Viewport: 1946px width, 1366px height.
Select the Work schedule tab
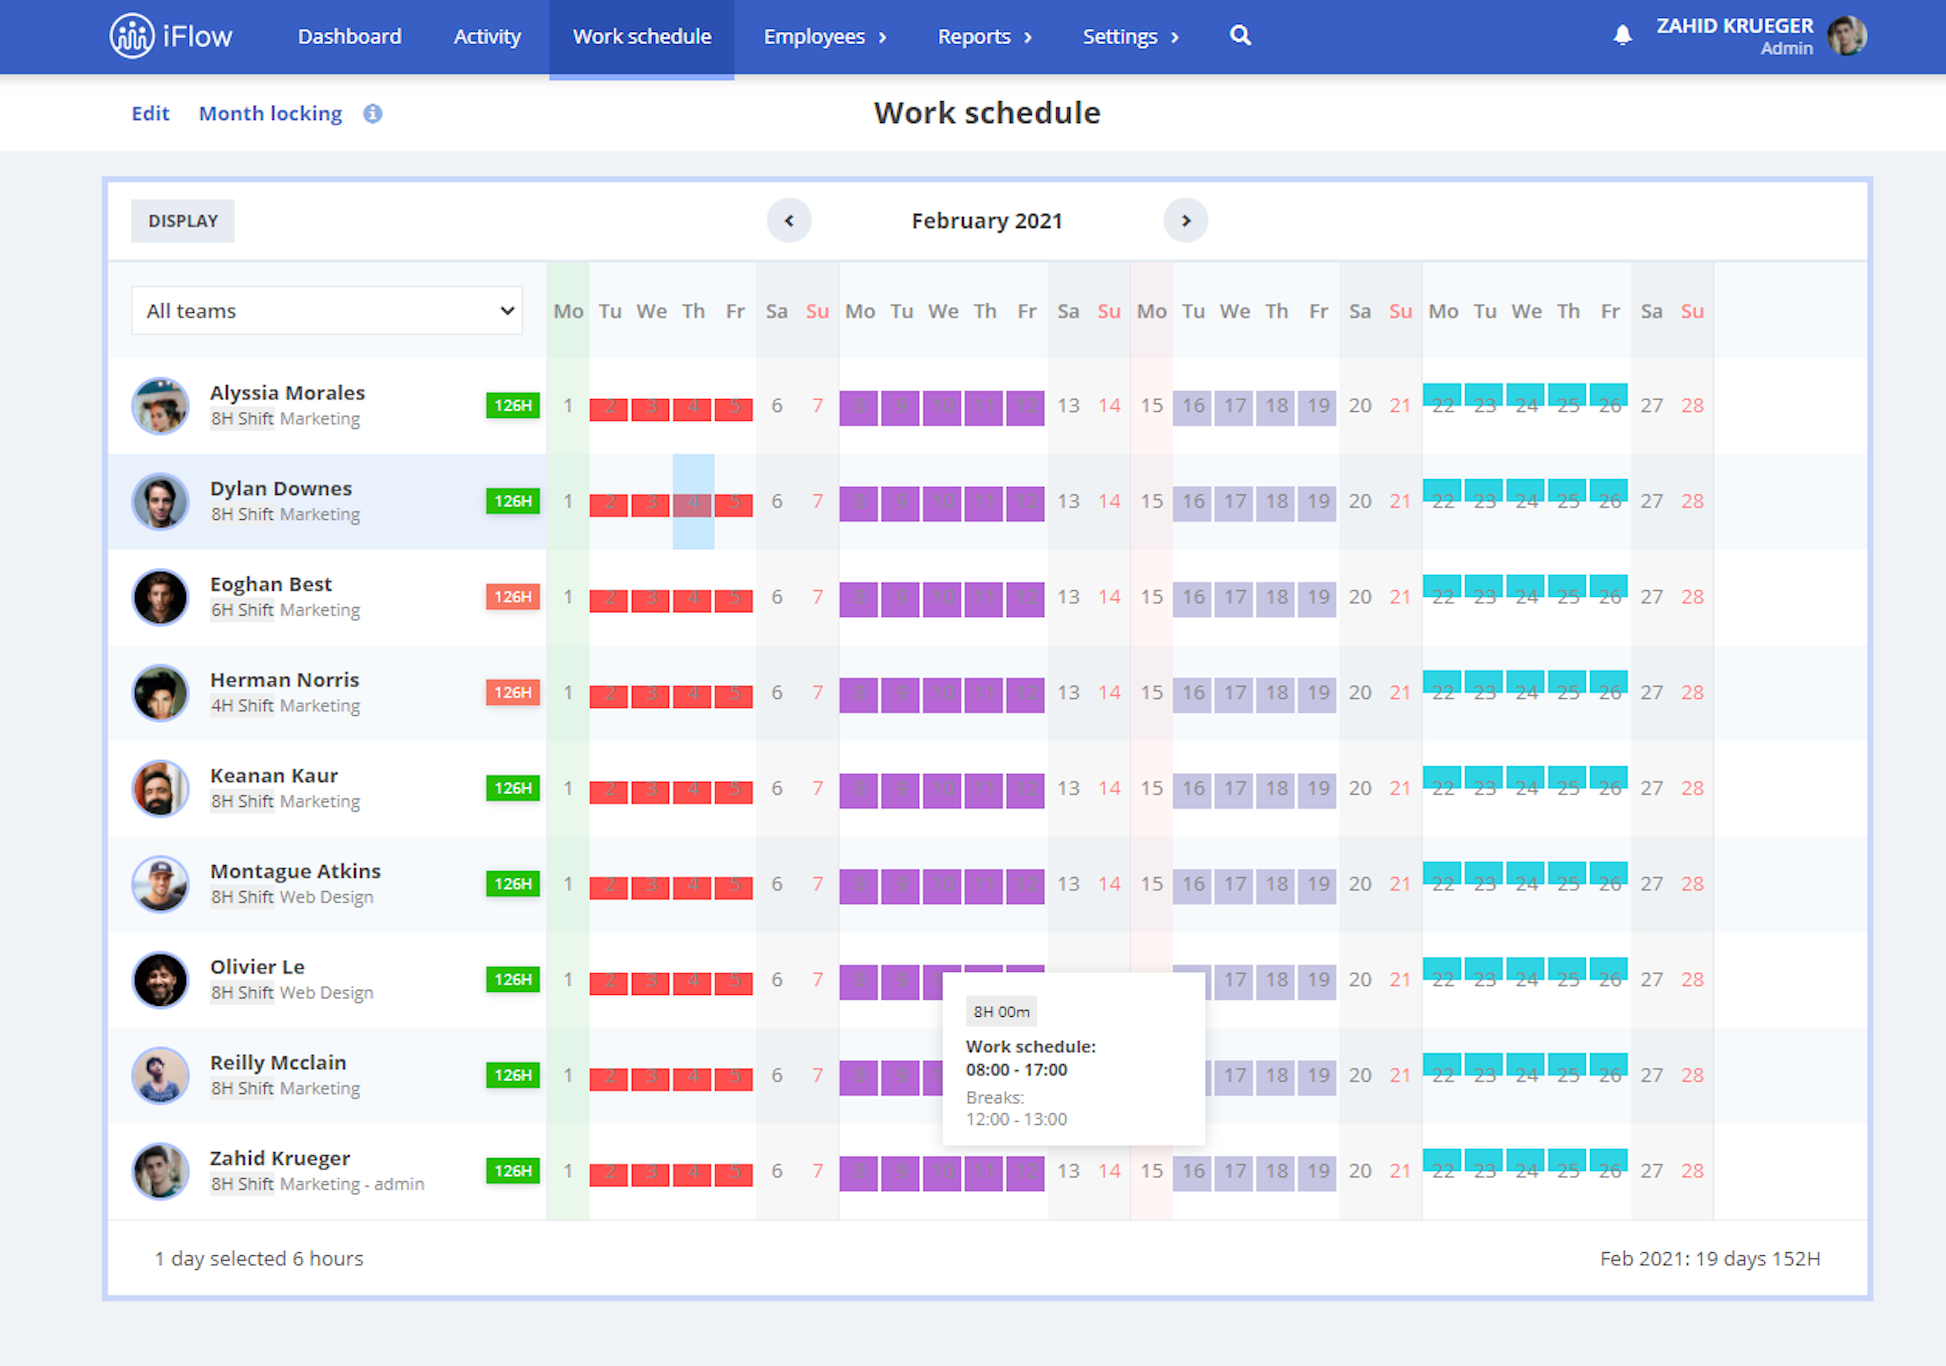coord(641,36)
